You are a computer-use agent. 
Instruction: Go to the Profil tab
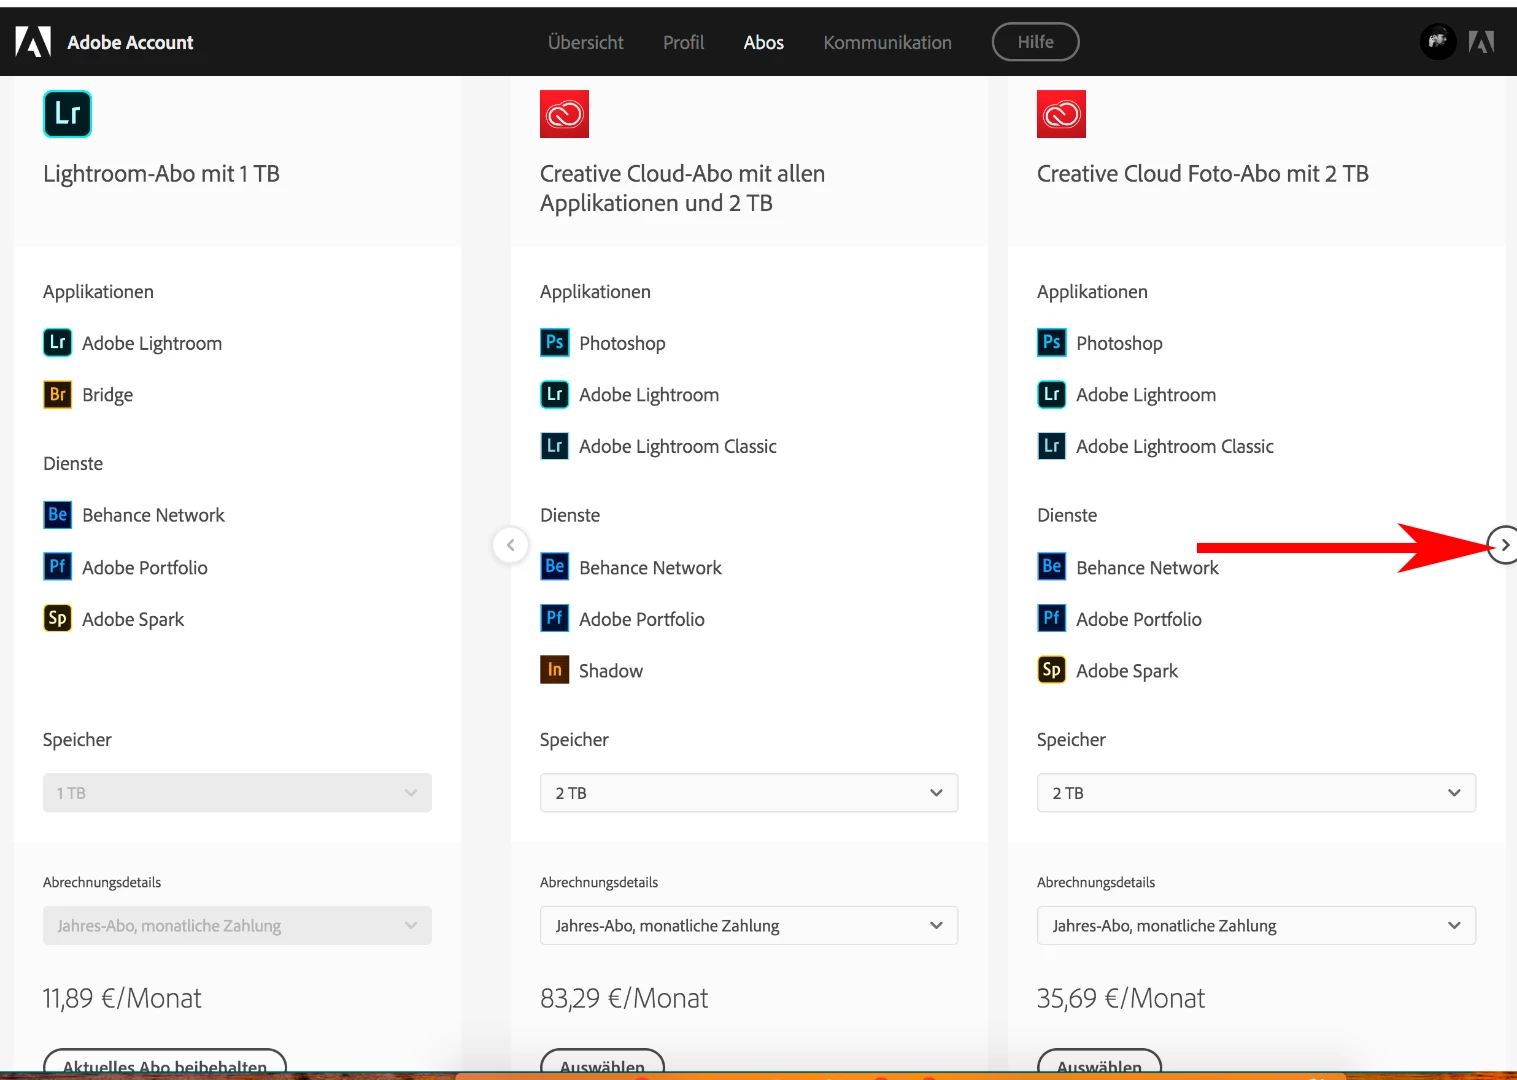(684, 42)
